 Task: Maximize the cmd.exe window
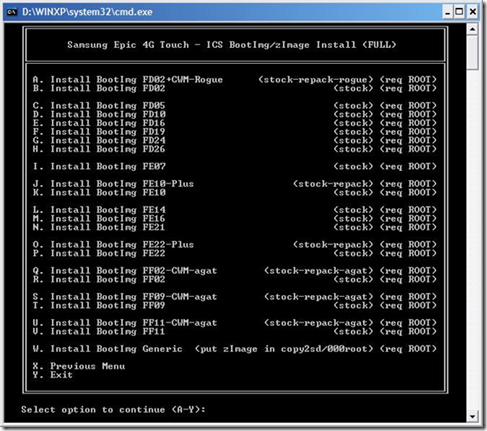(460, 12)
